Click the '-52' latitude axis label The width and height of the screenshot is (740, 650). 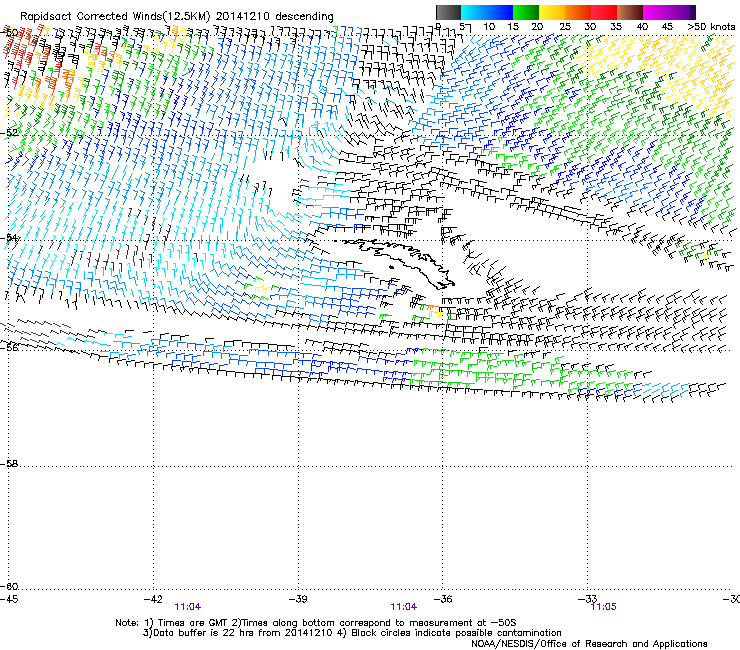click(x=9, y=133)
